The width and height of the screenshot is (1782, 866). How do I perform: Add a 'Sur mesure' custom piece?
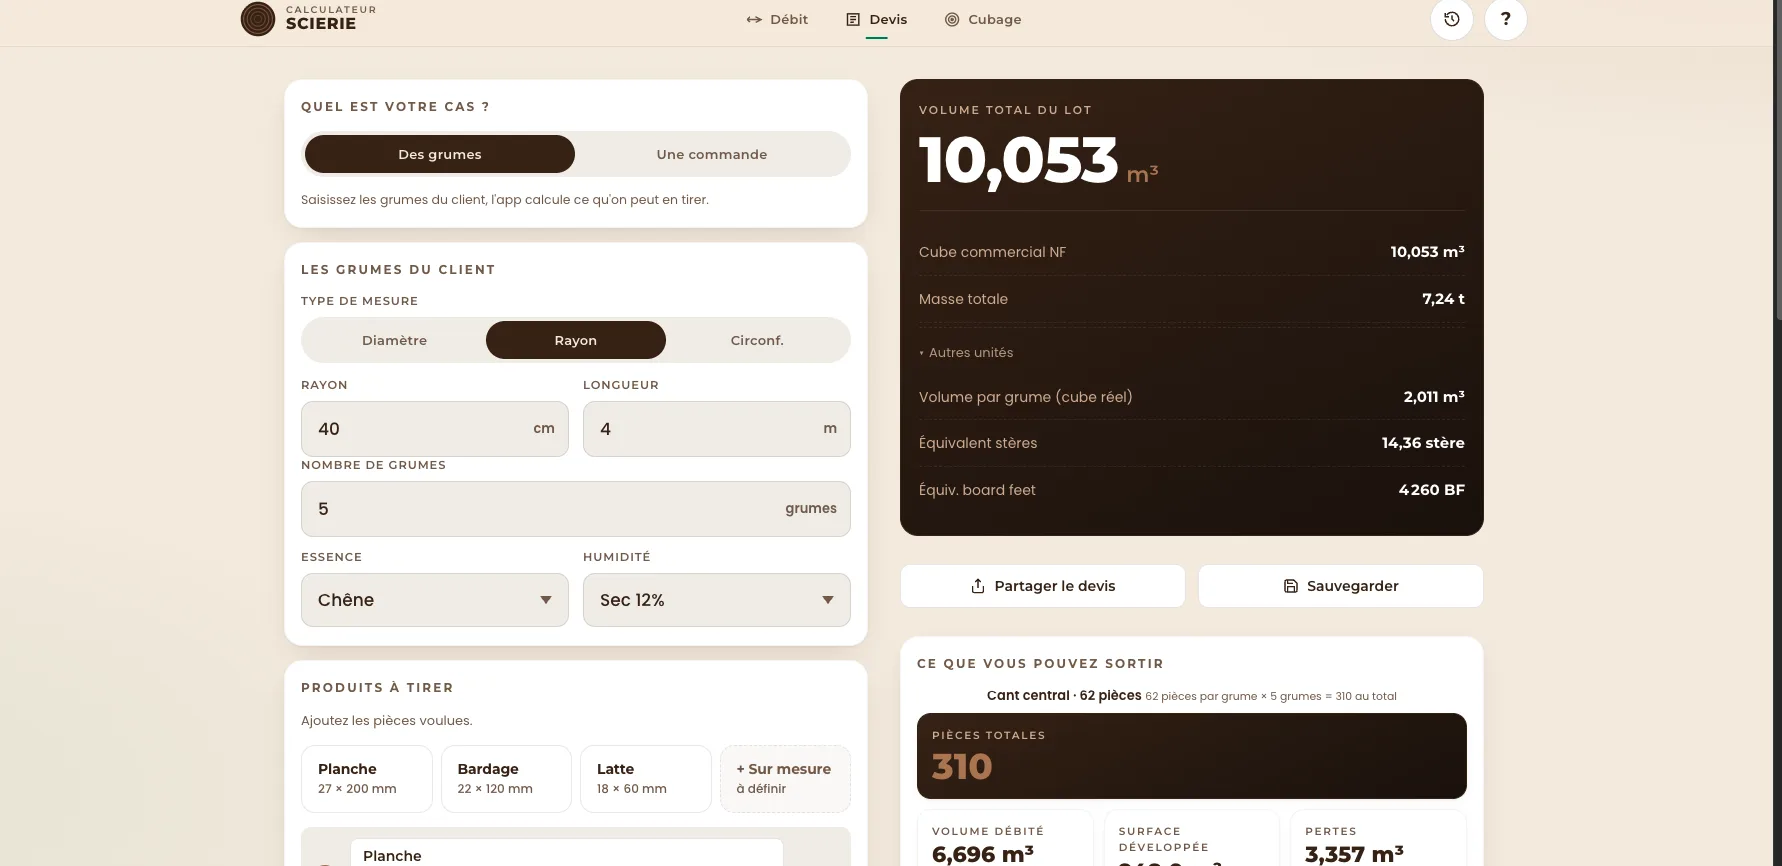(x=785, y=778)
